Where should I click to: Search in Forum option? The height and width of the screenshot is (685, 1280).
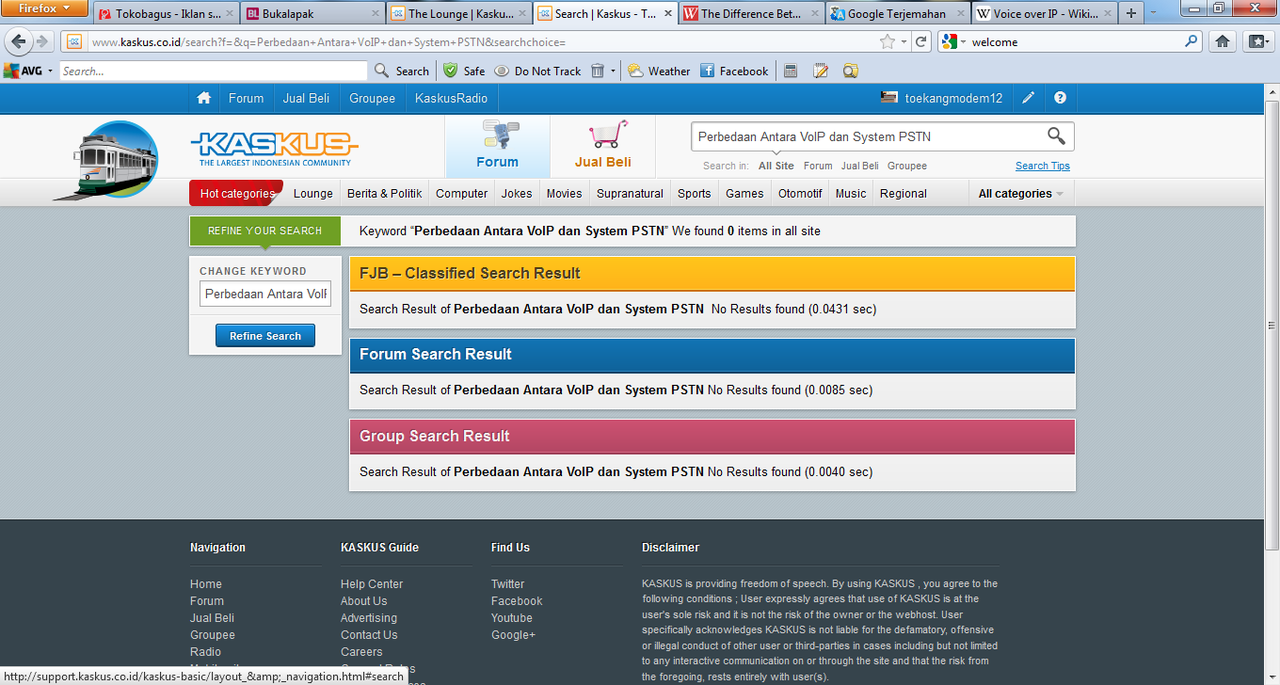818,166
